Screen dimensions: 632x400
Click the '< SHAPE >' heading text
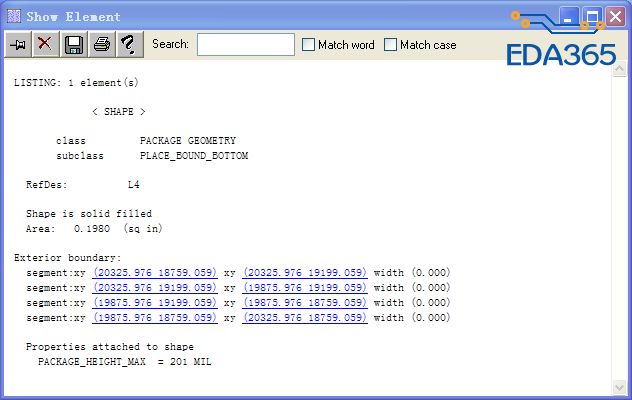(x=119, y=112)
